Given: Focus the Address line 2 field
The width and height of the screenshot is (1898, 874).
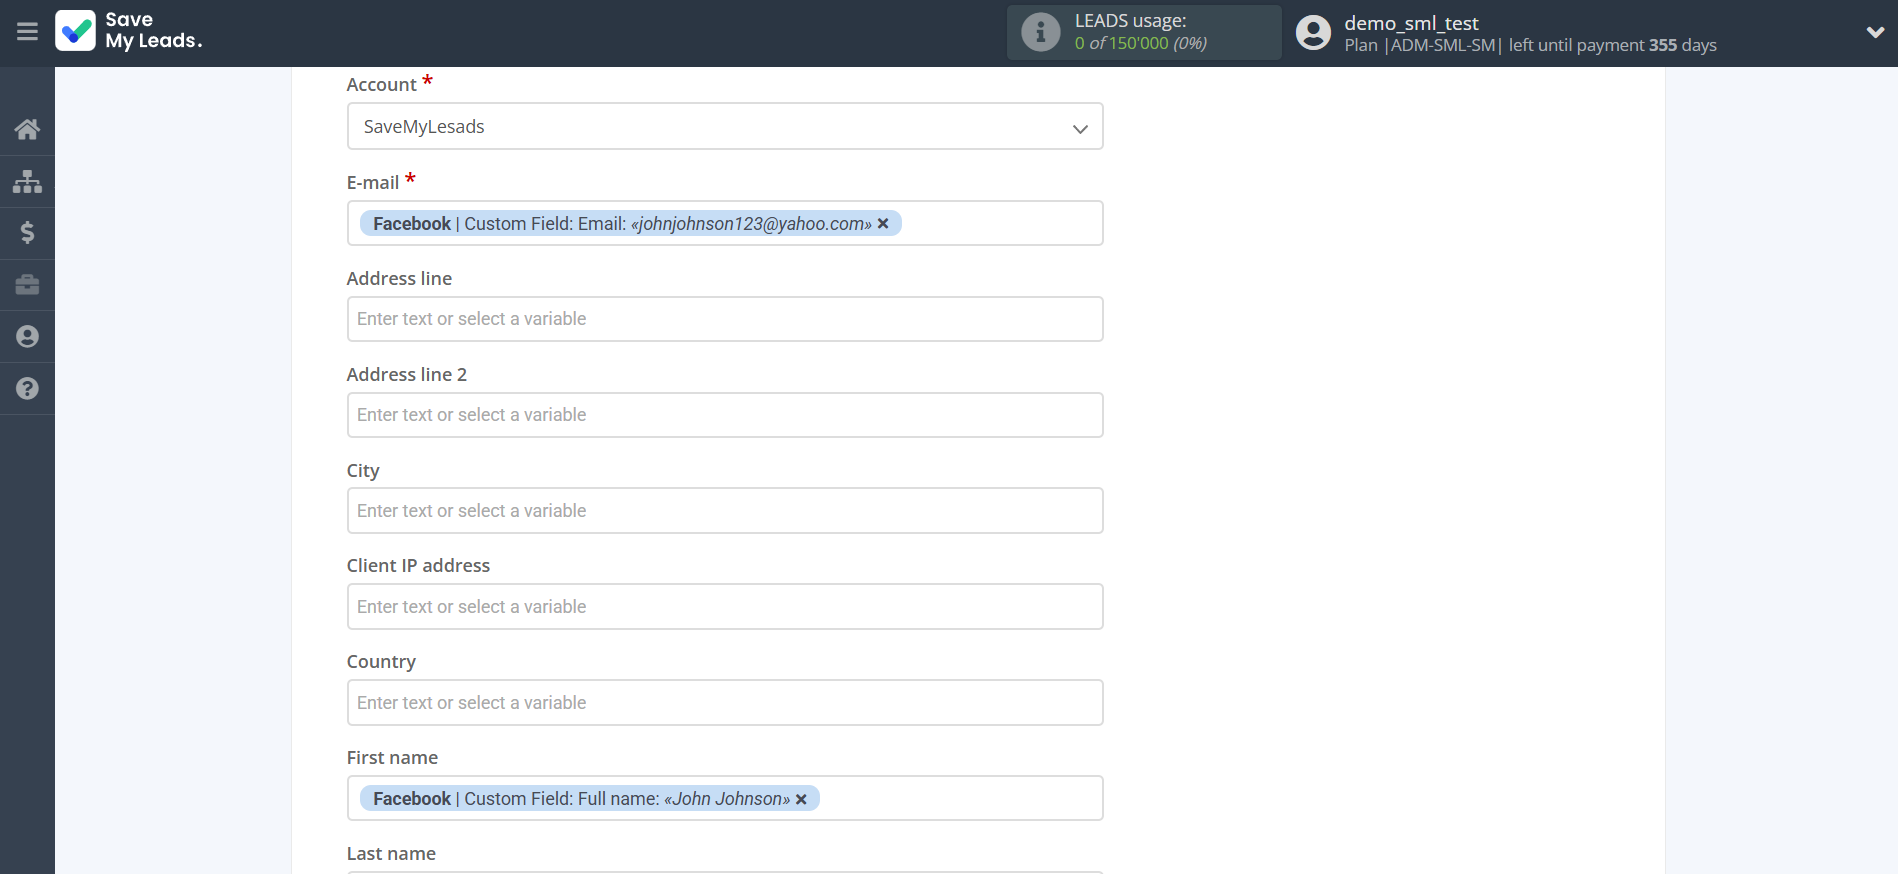Looking at the screenshot, I should click(724, 415).
